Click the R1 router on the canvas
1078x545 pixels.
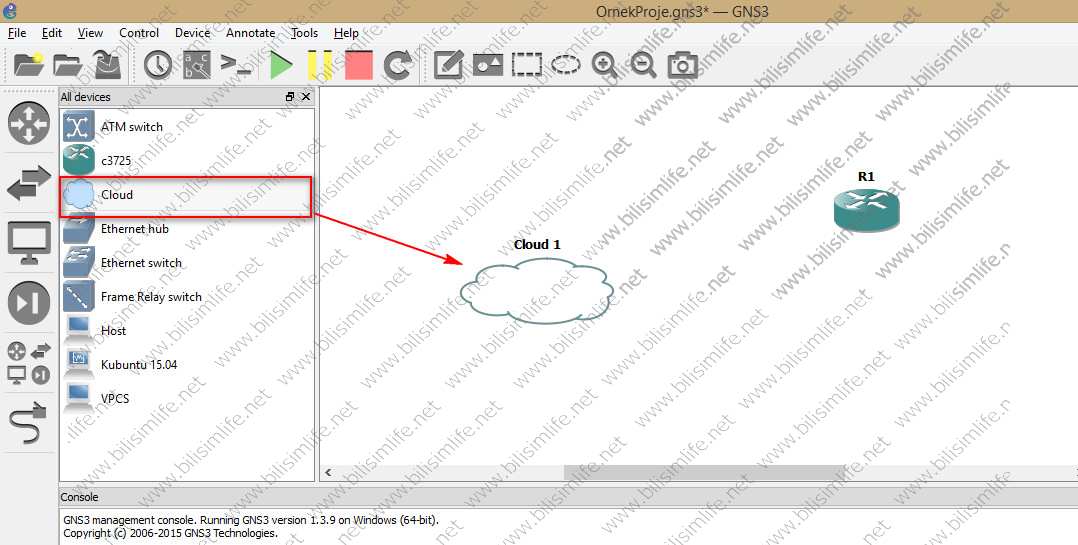(x=866, y=209)
